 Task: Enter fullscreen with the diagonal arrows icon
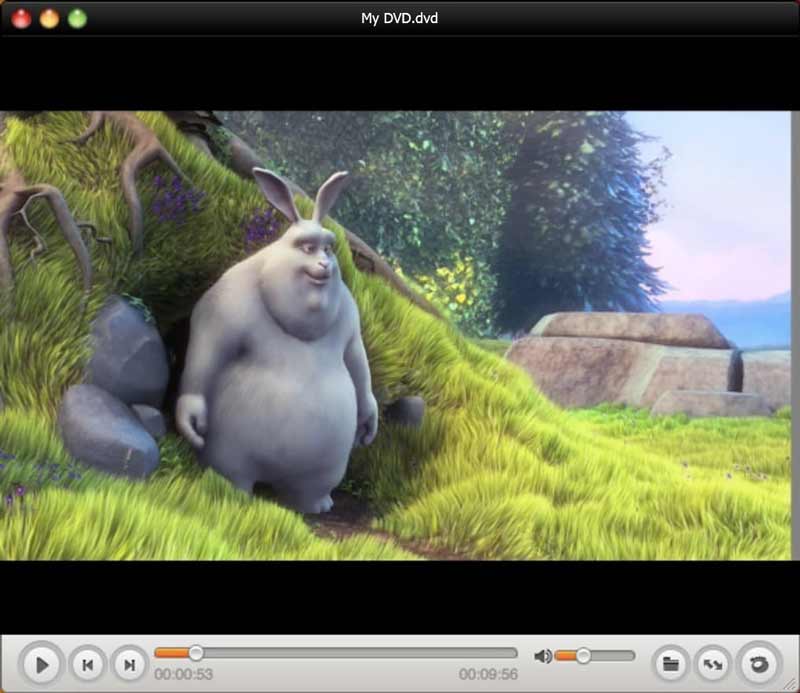pos(712,662)
